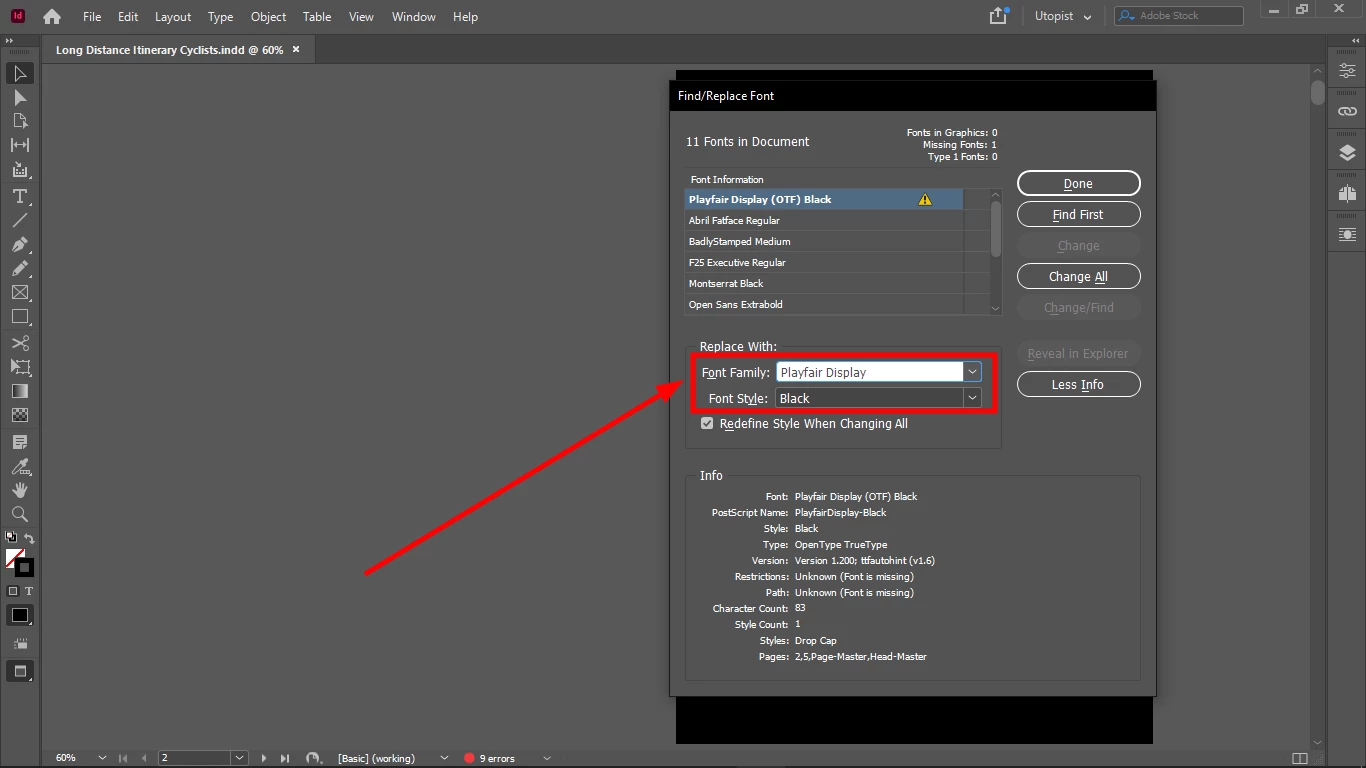Viewport: 1366px width, 768px height.
Task: Click the Home icon
Action: click(x=52, y=17)
